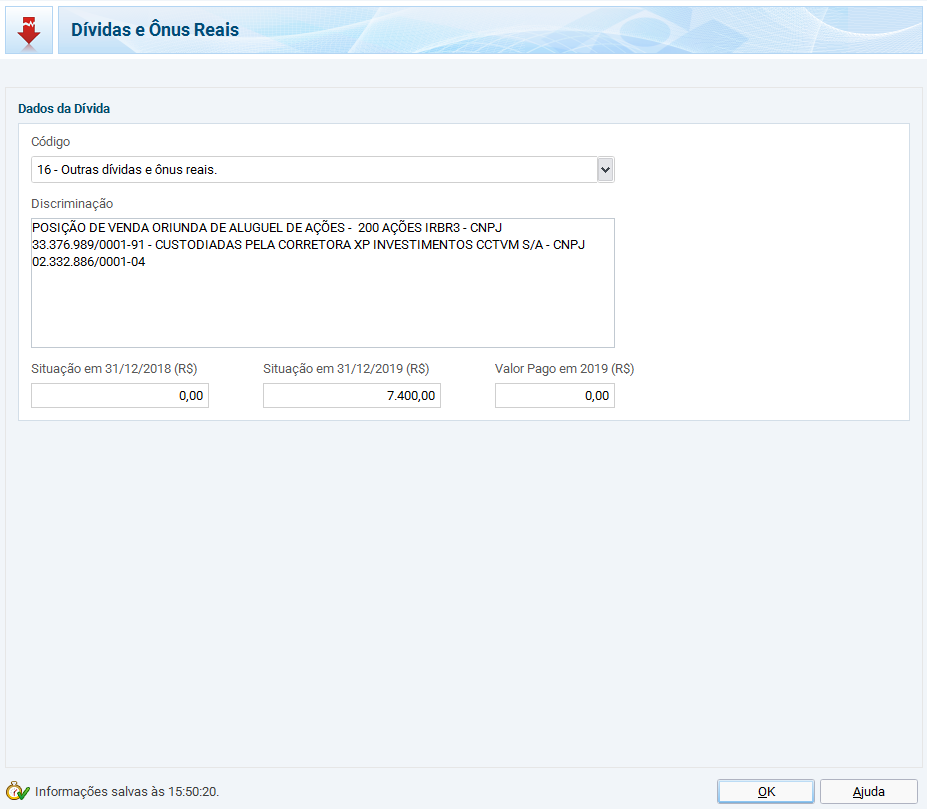927x809 pixels.
Task: Open the '16 - Outras dívidas e ônus reais' combo box
Action: [312, 170]
